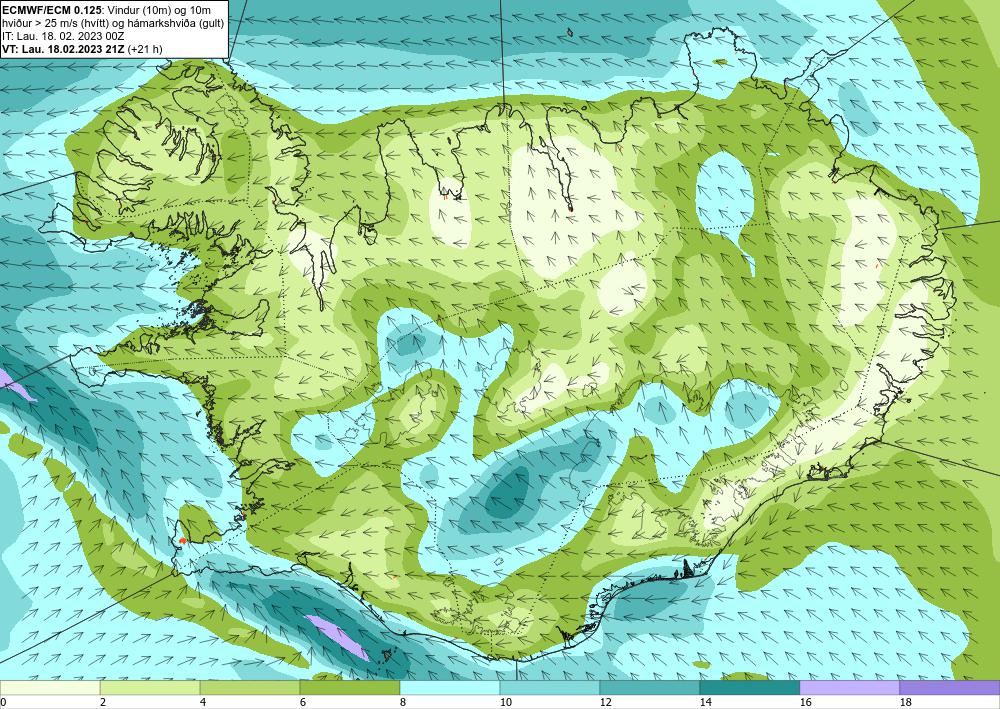
Task: Pick the light purple 16–18 legend segment
Action: (x=849, y=688)
